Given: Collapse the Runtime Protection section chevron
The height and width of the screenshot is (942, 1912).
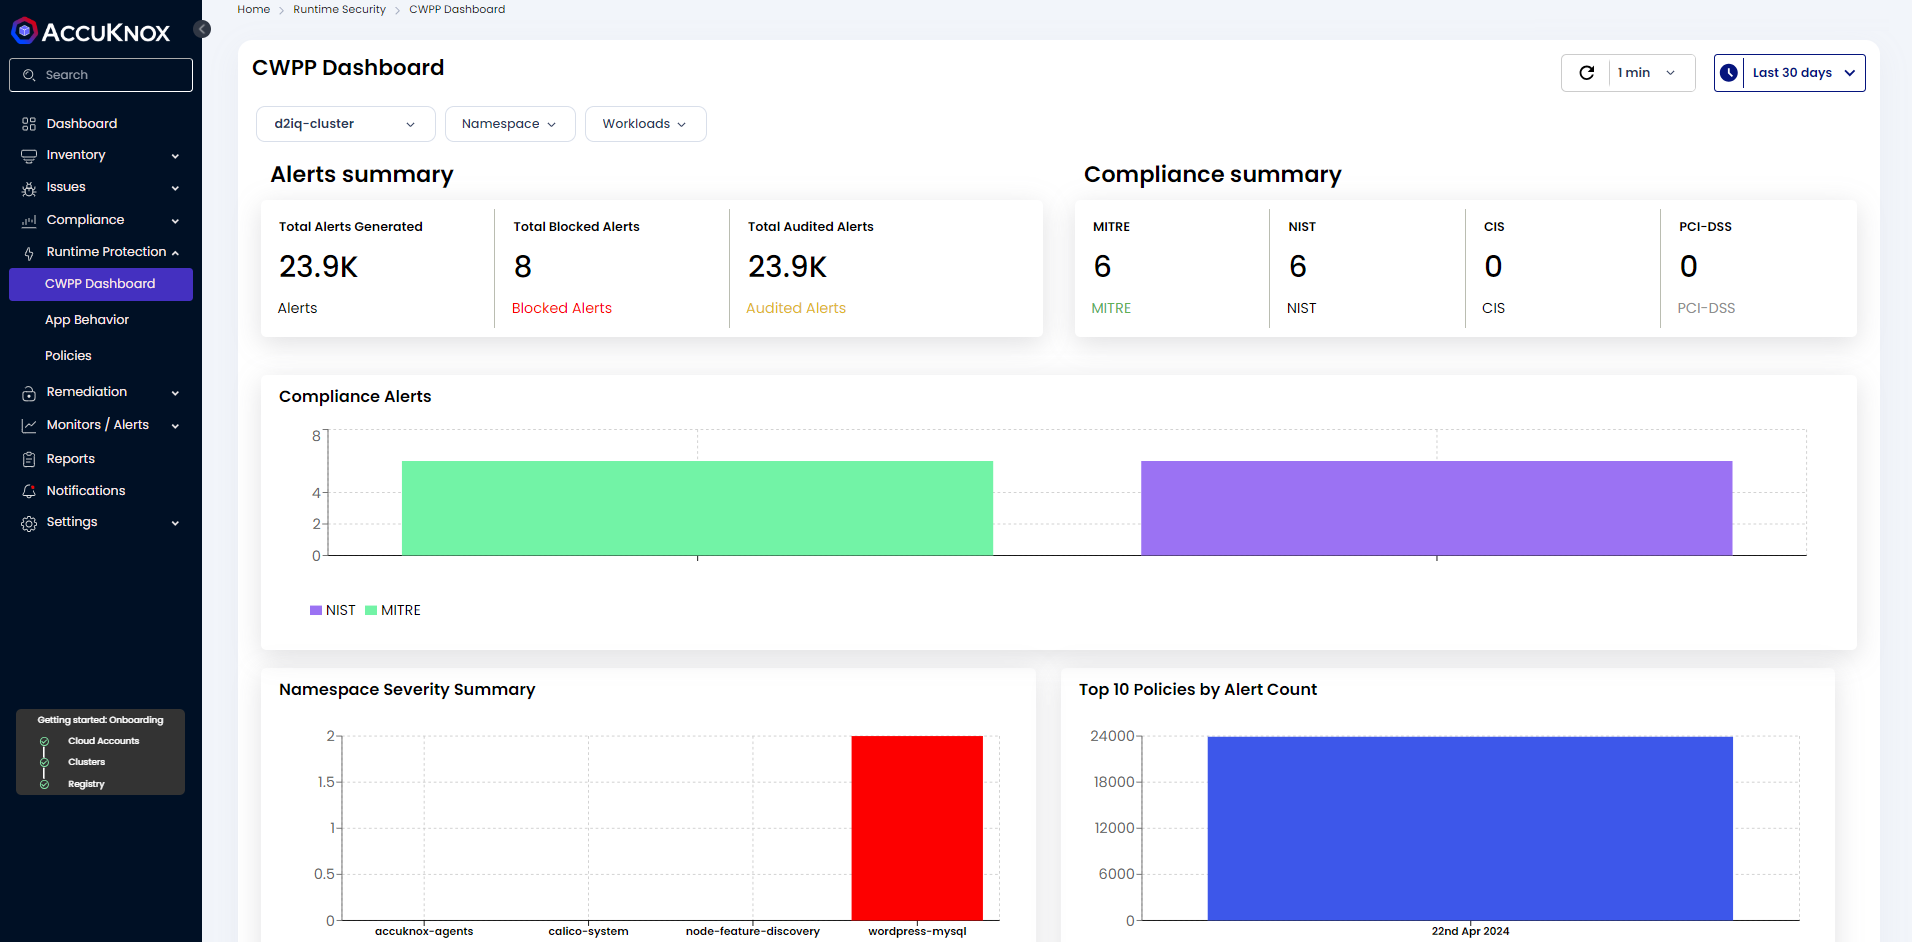Looking at the screenshot, I should pos(175,253).
